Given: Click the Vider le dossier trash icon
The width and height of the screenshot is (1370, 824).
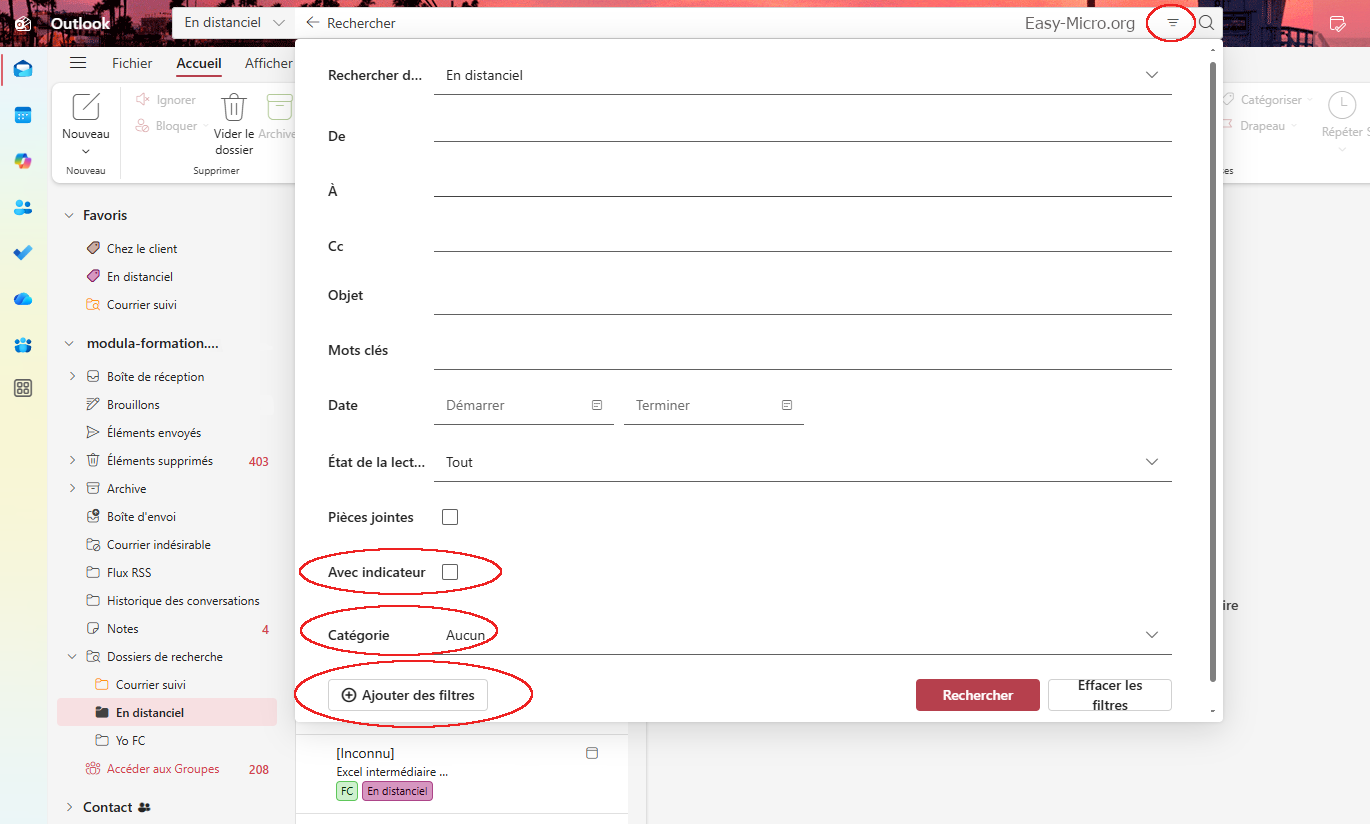Looking at the screenshot, I should point(234,107).
